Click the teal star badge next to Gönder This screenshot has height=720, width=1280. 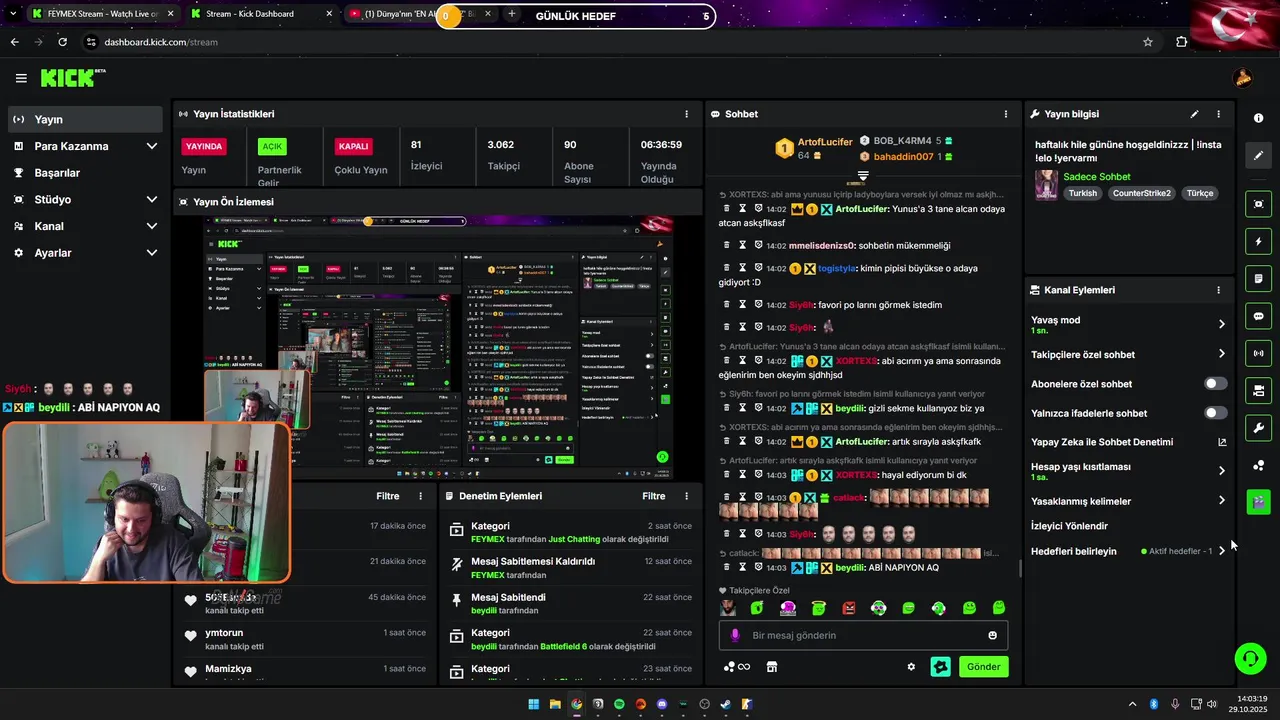[940, 667]
